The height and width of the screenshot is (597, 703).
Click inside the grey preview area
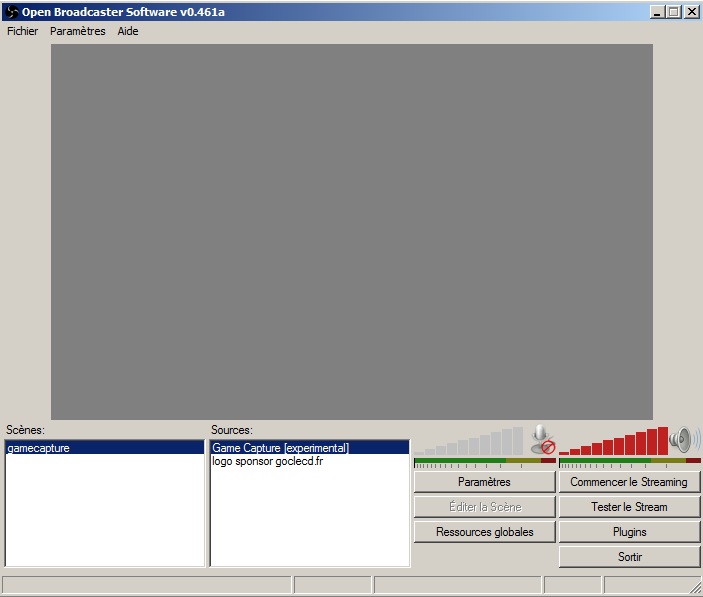click(x=351, y=231)
